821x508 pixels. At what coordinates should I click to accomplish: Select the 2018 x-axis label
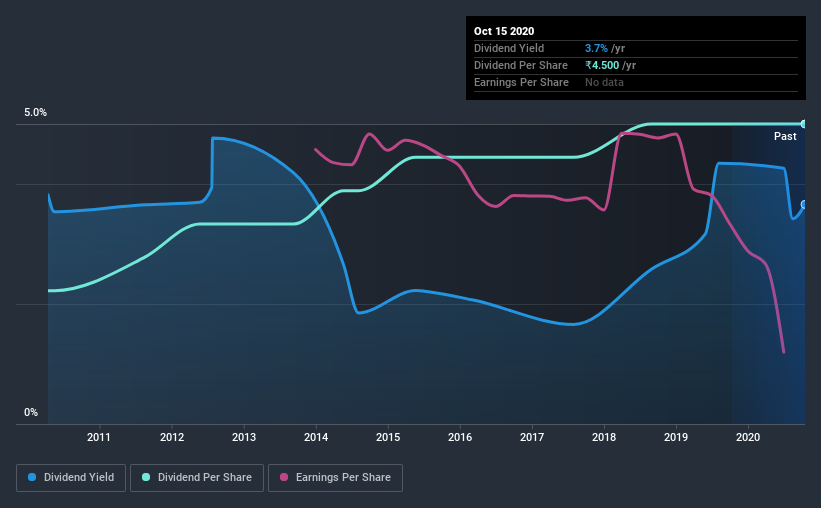[604, 437]
